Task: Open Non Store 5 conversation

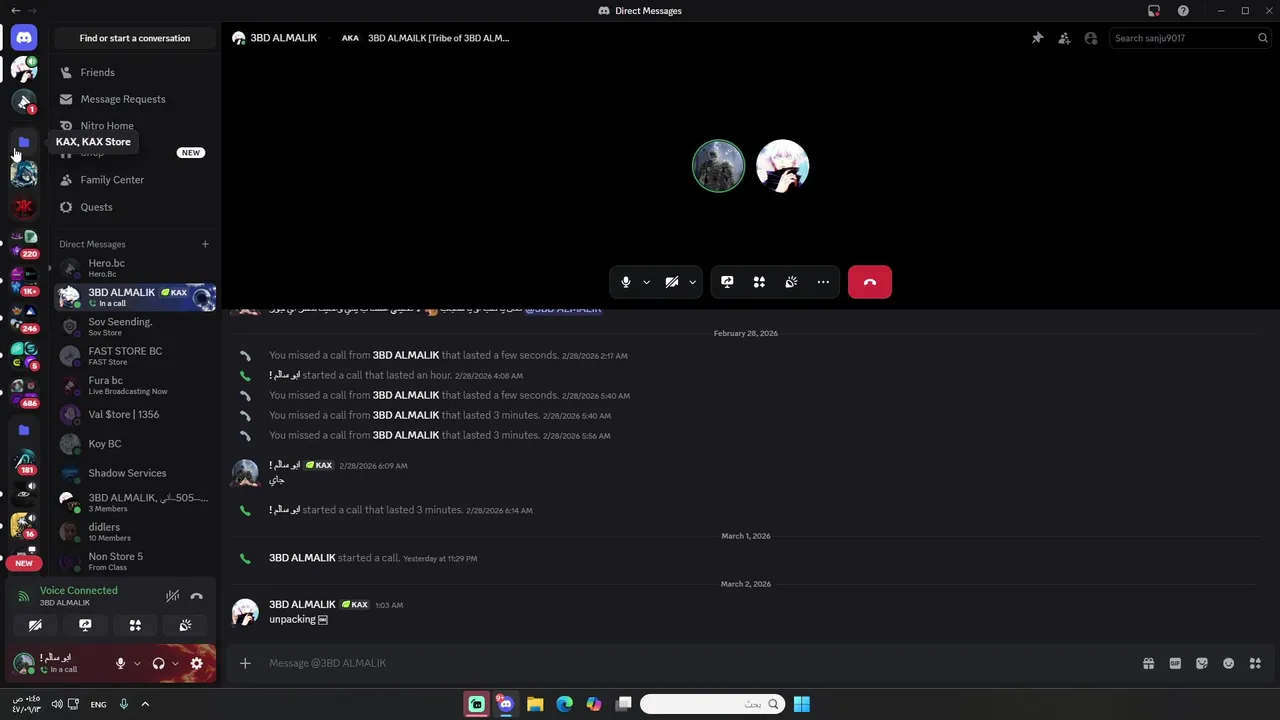Action: (x=135, y=561)
